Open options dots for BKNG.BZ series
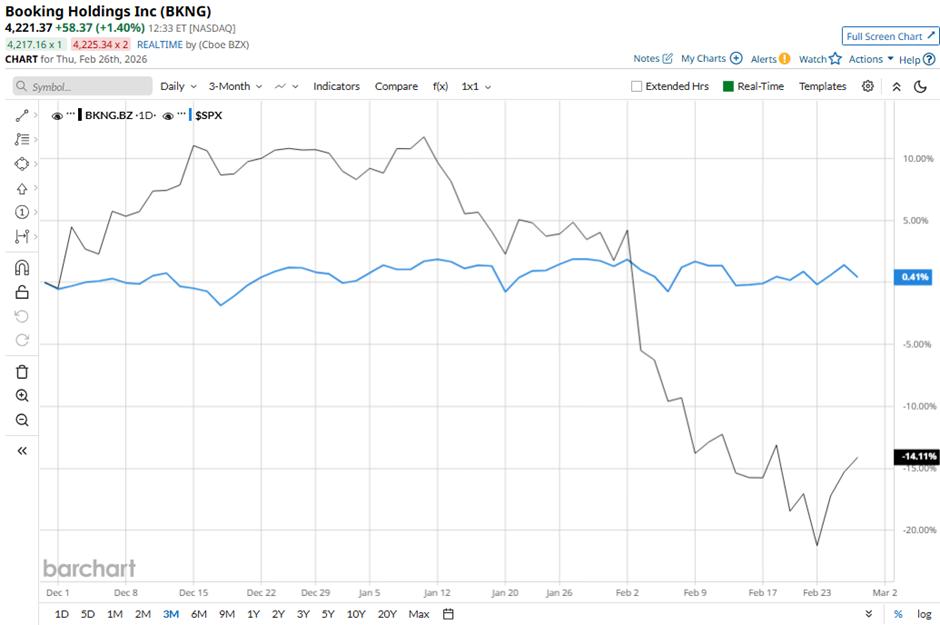This screenshot has width=940, height=625. [71, 113]
